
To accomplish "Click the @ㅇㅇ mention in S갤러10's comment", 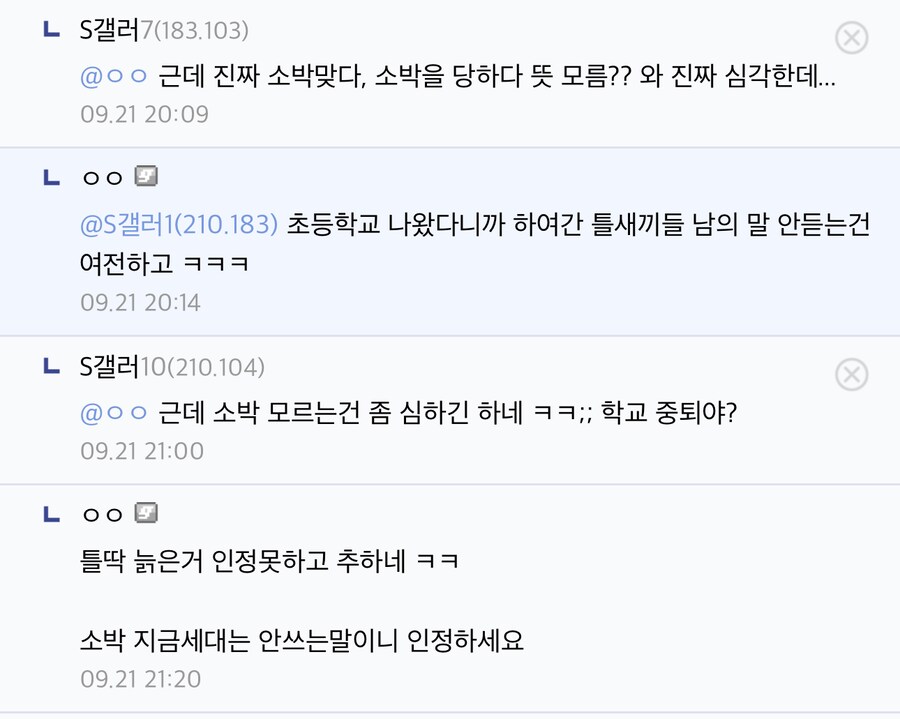I will [x=113, y=413].
